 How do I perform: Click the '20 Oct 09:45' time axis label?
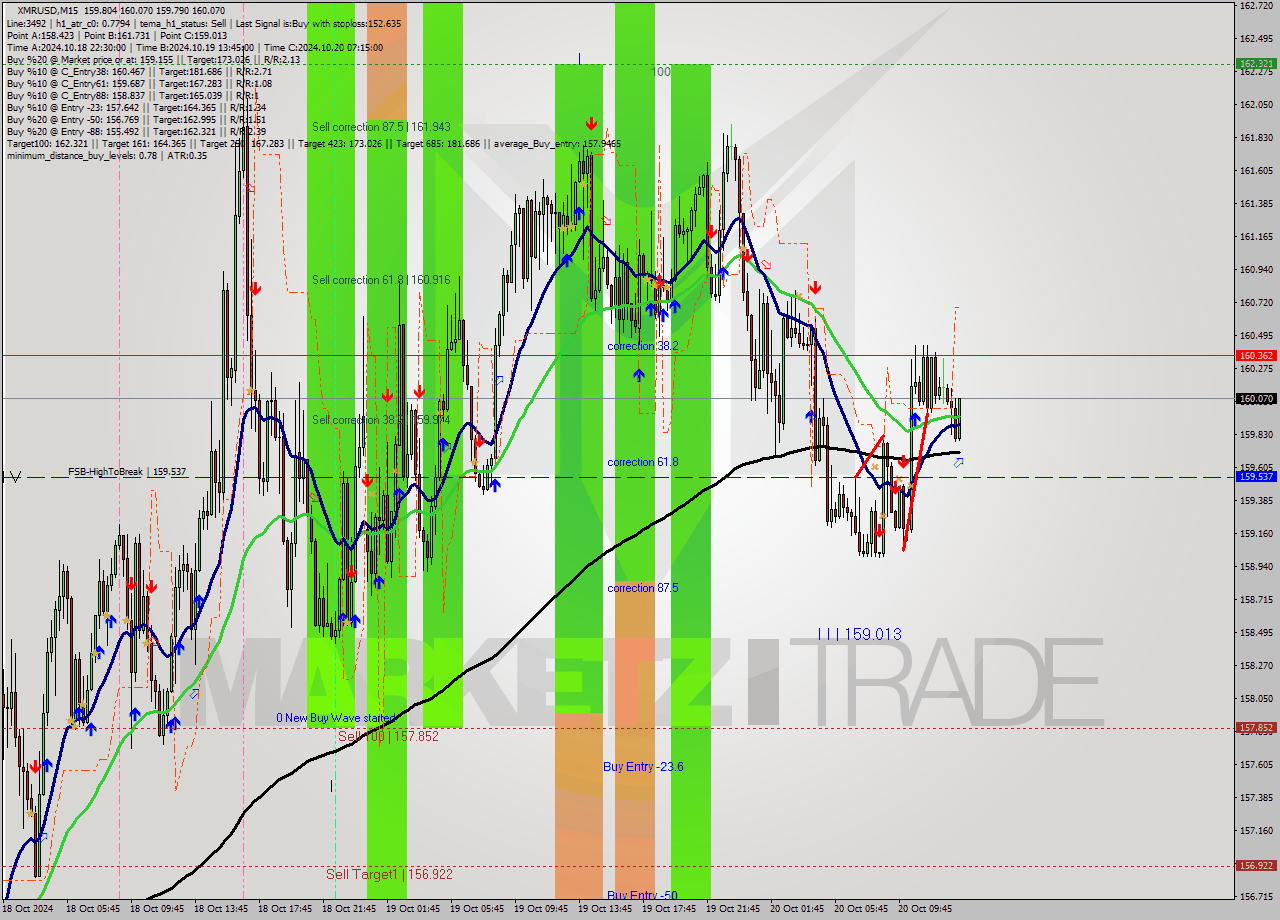click(x=925, y=909)
